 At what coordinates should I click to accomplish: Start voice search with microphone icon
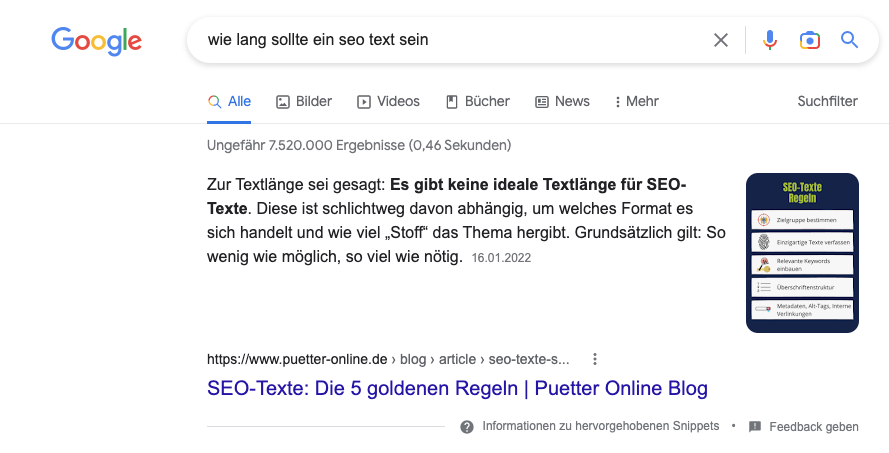point(769,40)
